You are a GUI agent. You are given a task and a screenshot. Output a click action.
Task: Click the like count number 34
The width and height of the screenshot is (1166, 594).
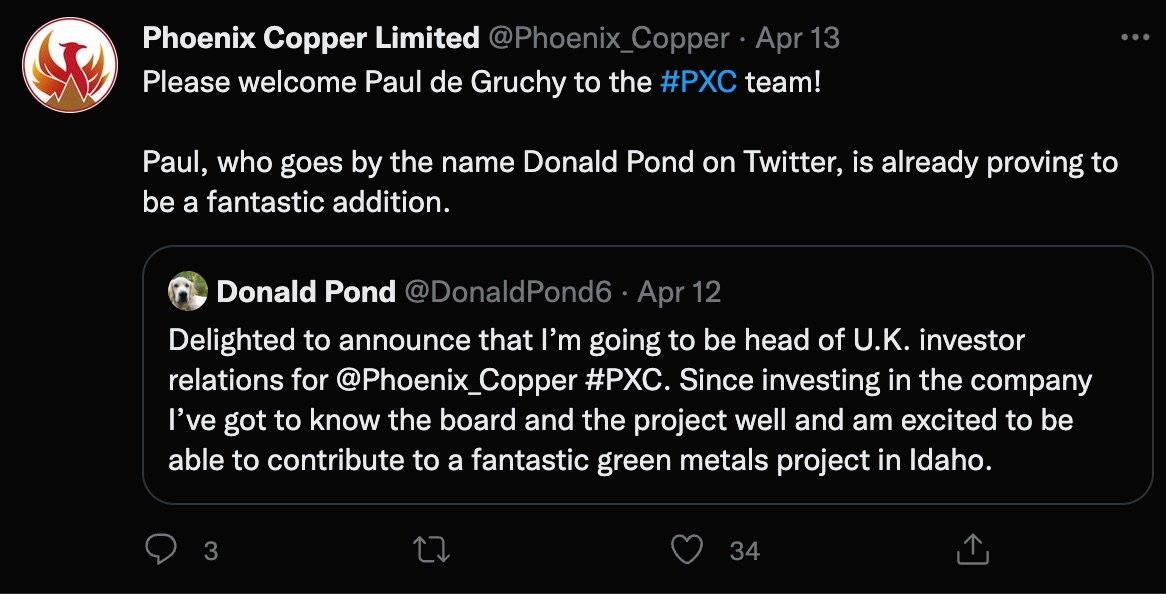[744, 551]
